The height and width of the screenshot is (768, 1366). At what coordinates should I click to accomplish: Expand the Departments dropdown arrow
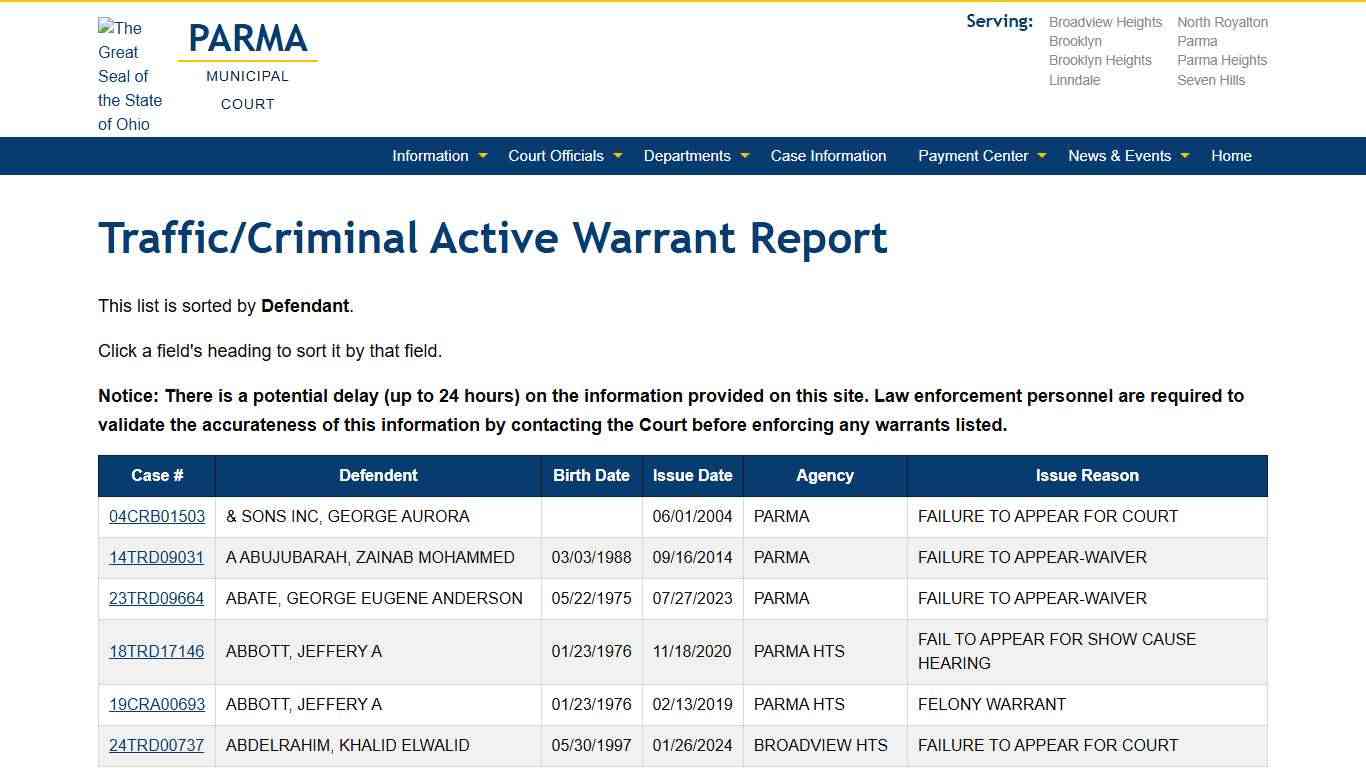click(x=745, y=156)
